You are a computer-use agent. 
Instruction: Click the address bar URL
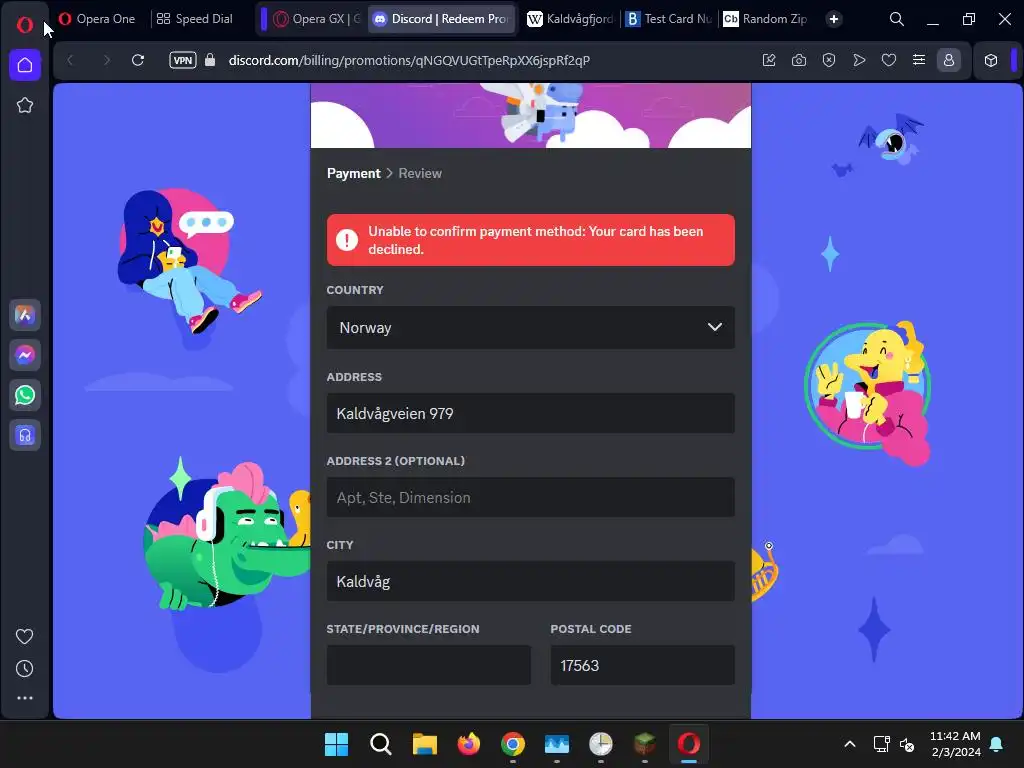coord(409,60)
